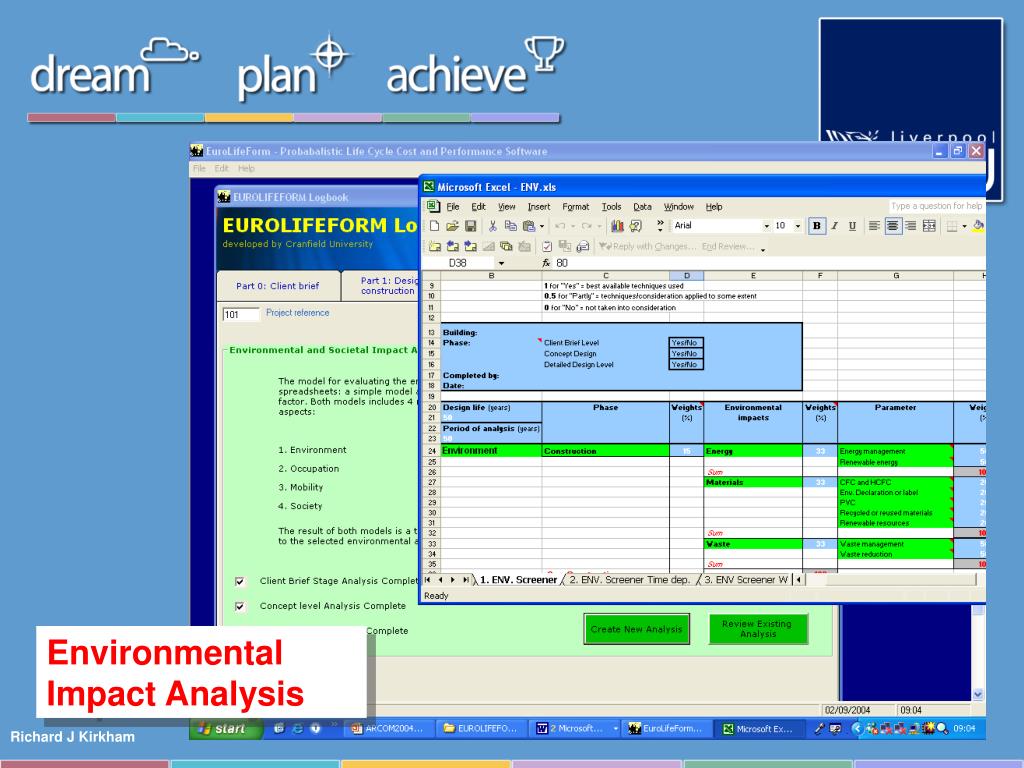Screen dimensions: 1024x768
Task: Click the Create New Analysis button
Action: (636, 629)
